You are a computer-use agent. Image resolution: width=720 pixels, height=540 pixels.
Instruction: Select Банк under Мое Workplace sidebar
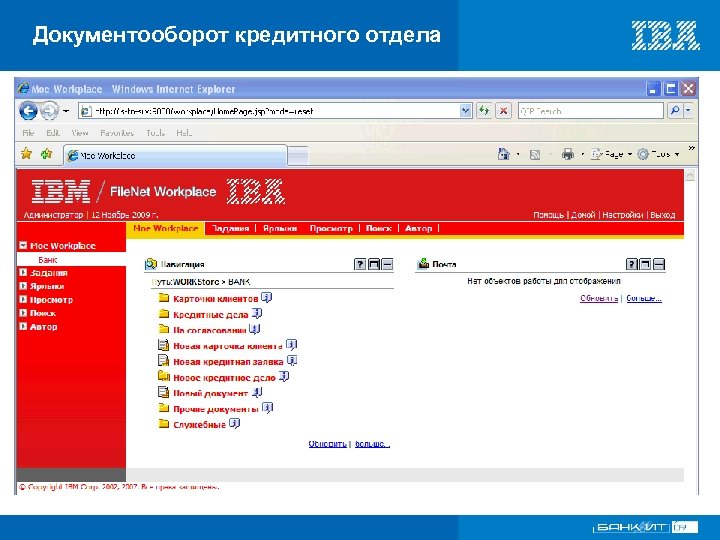coord(48,259)
